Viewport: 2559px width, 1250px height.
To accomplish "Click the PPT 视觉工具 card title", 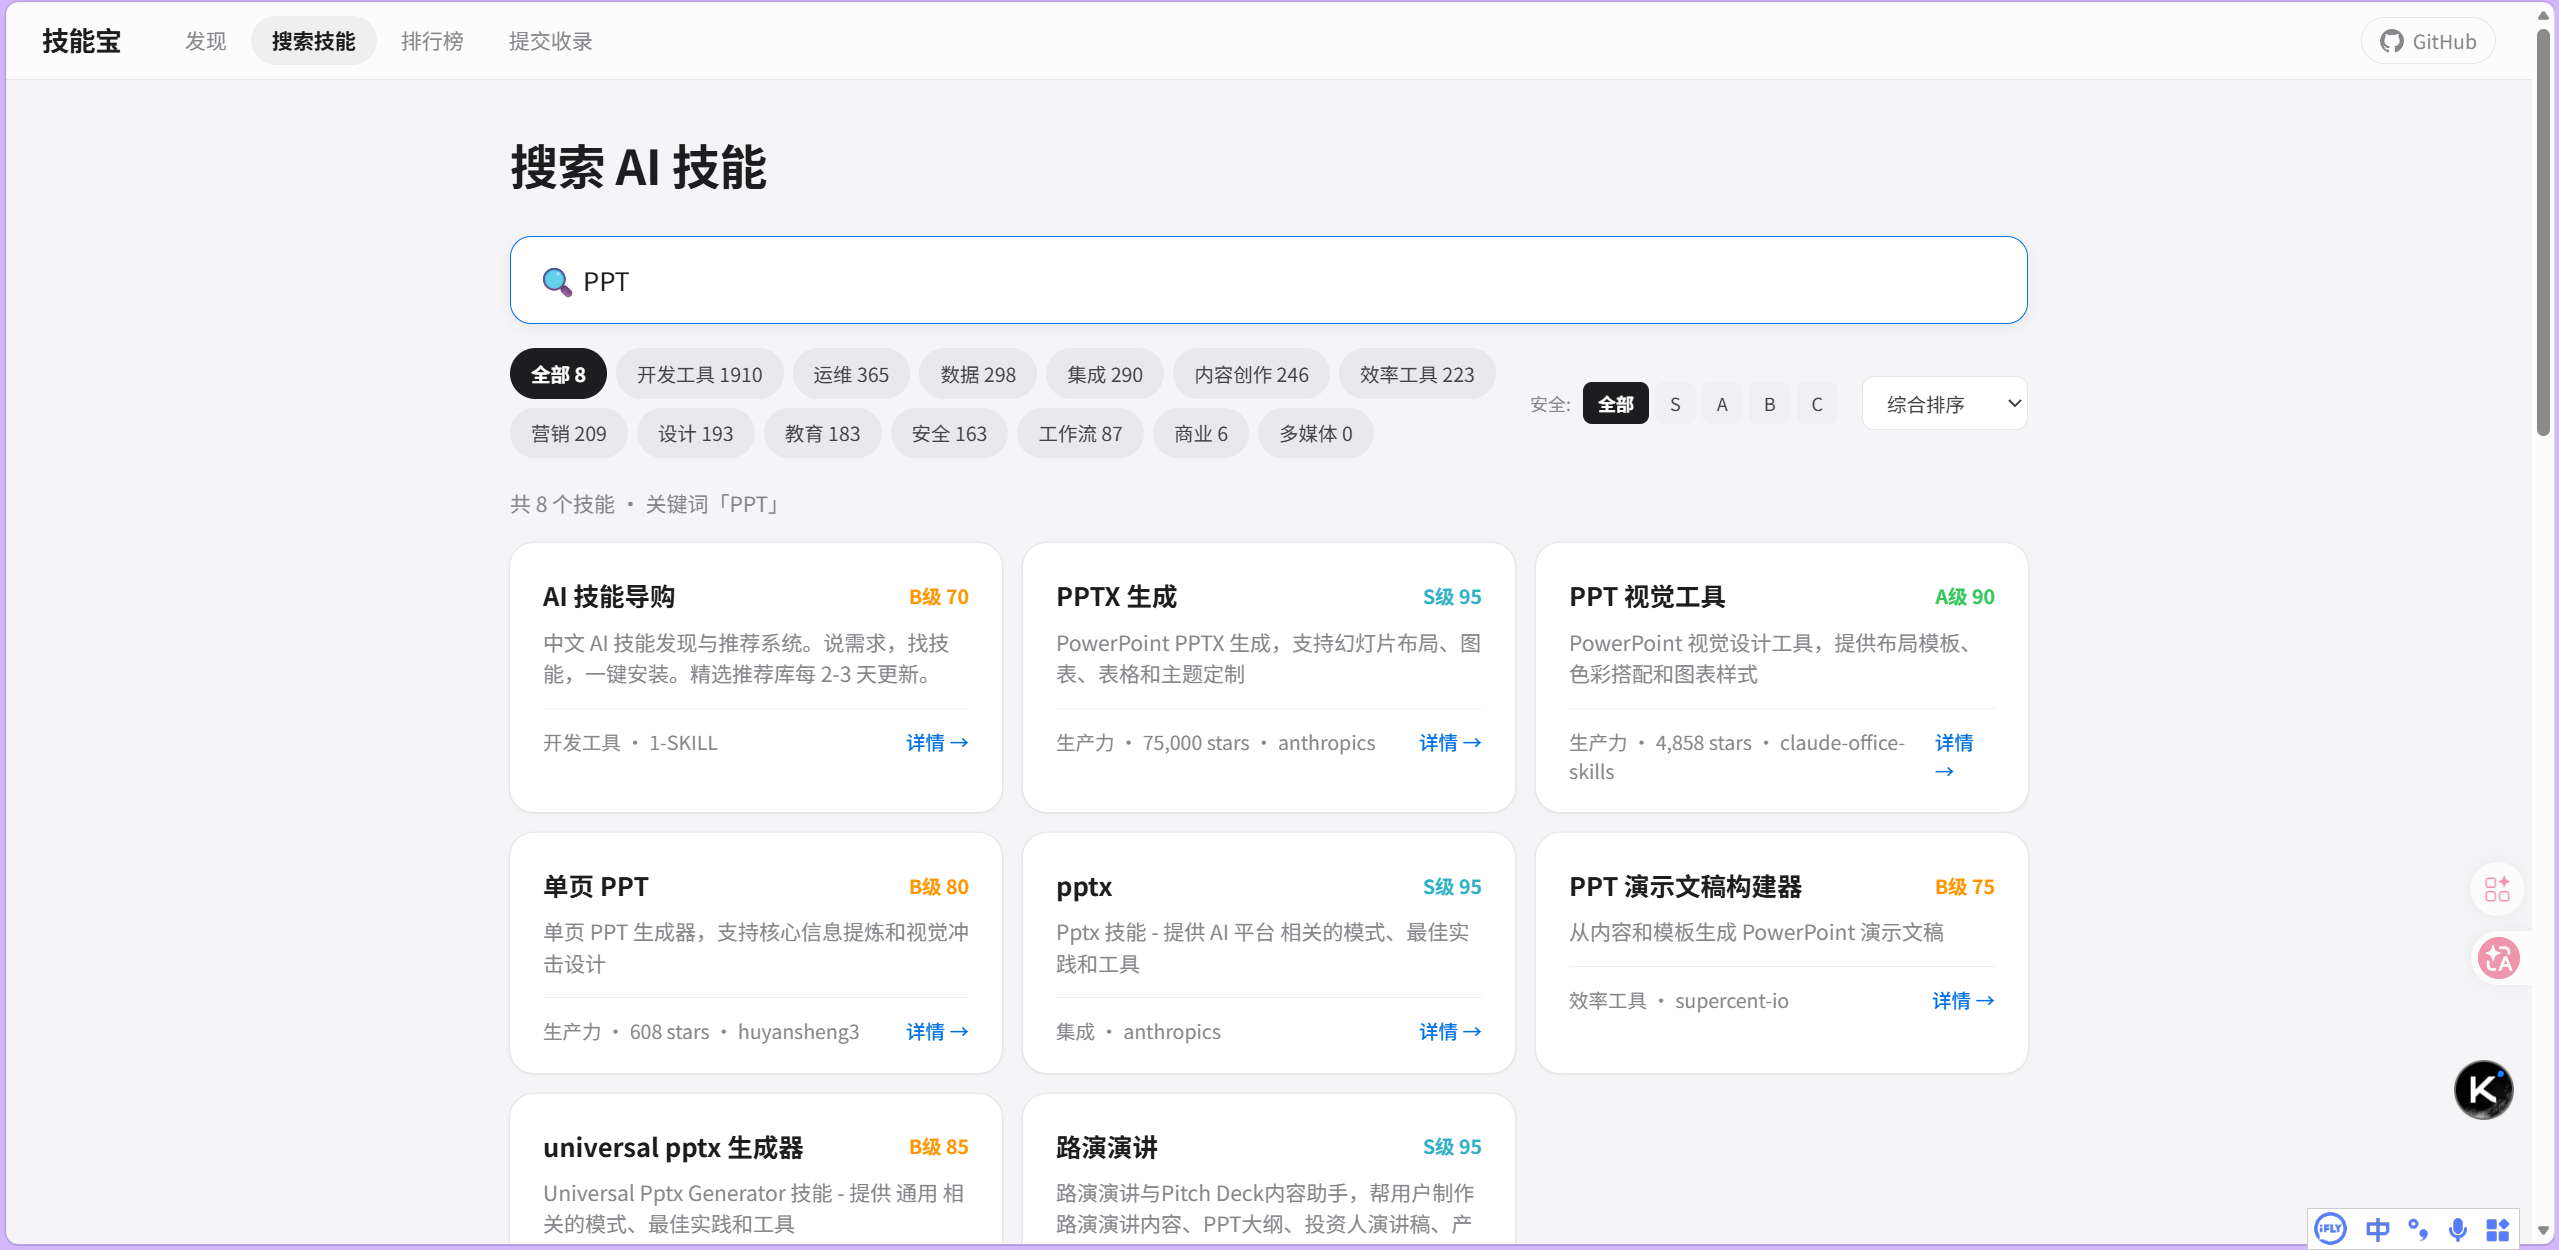I will coord(1647,597).
